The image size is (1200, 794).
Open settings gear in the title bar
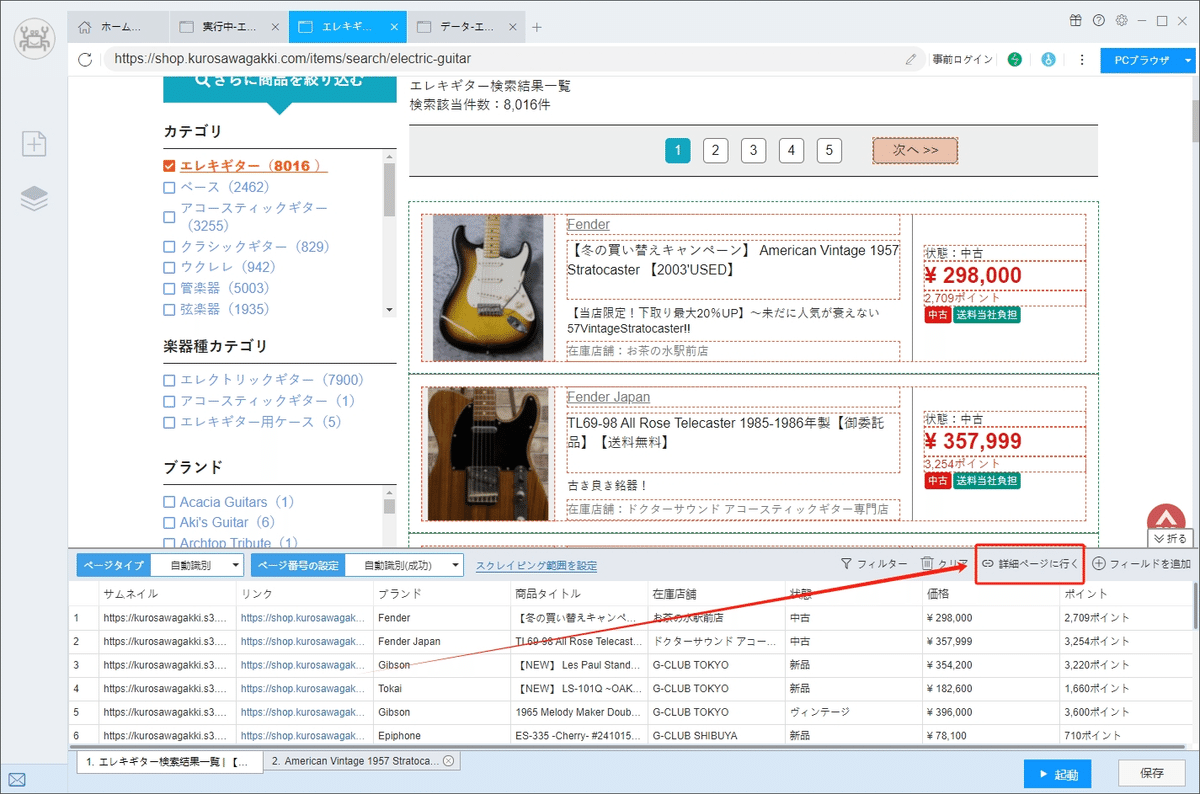tap(1122, 20)
